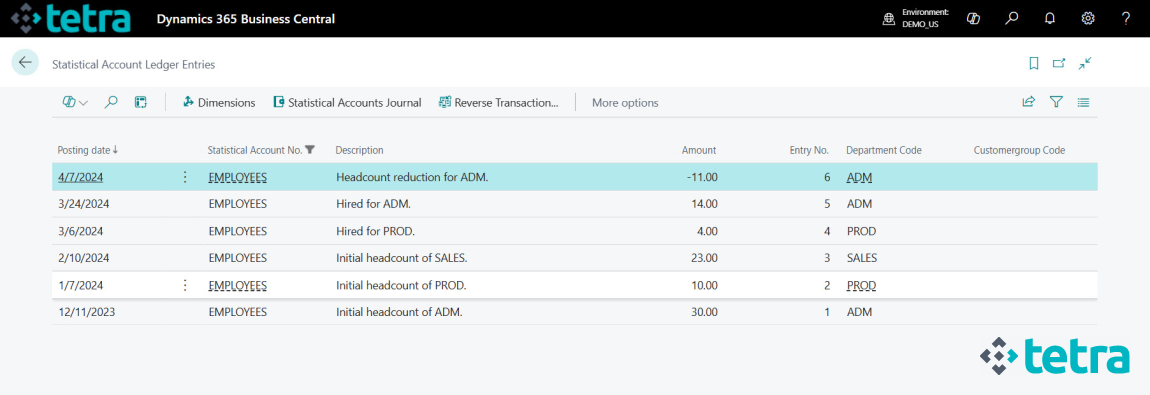Click 'Hired for ADM.' description

point(373,204)
